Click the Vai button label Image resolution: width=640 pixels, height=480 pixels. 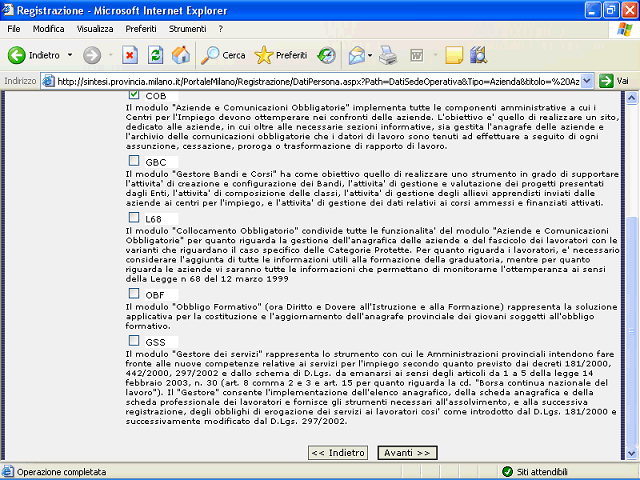pyautogui.click(x=622, y=81)
